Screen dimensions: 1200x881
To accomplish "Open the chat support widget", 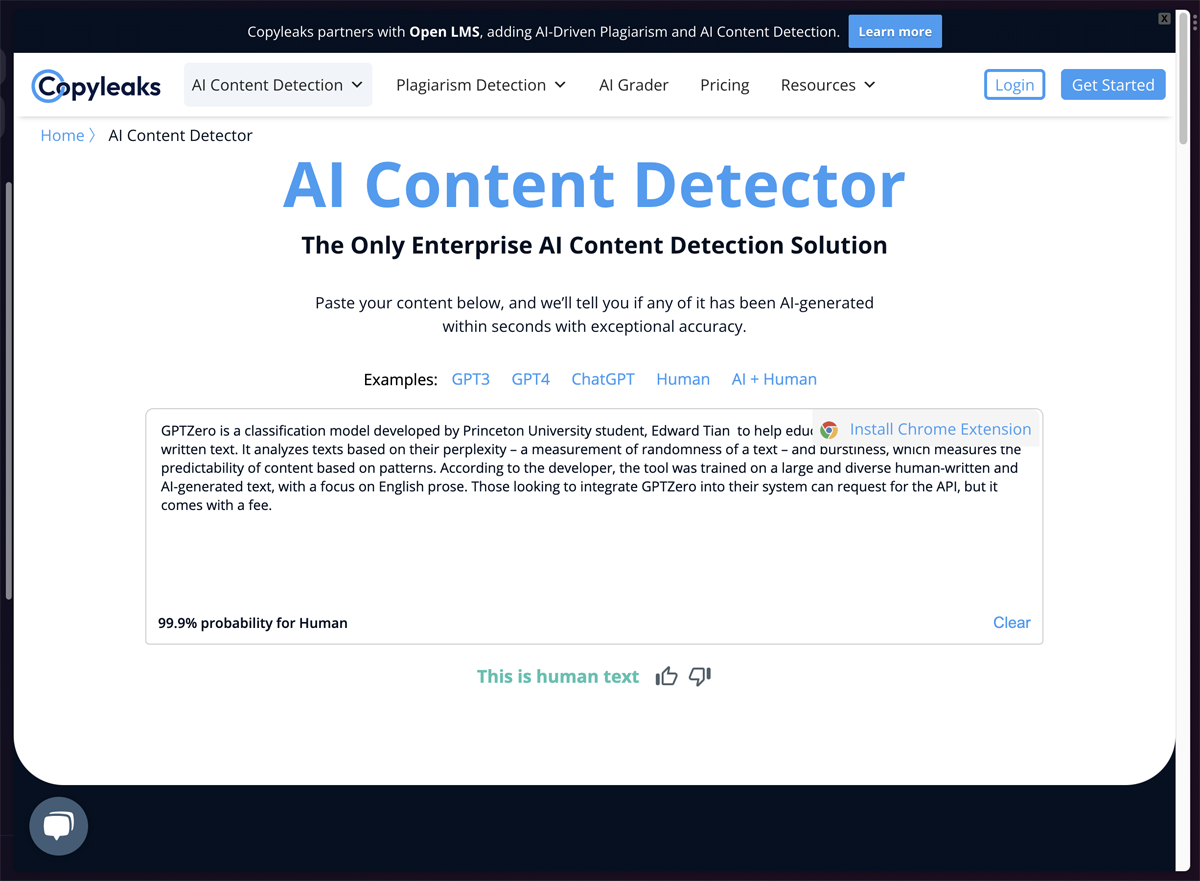I will [58, 826].
